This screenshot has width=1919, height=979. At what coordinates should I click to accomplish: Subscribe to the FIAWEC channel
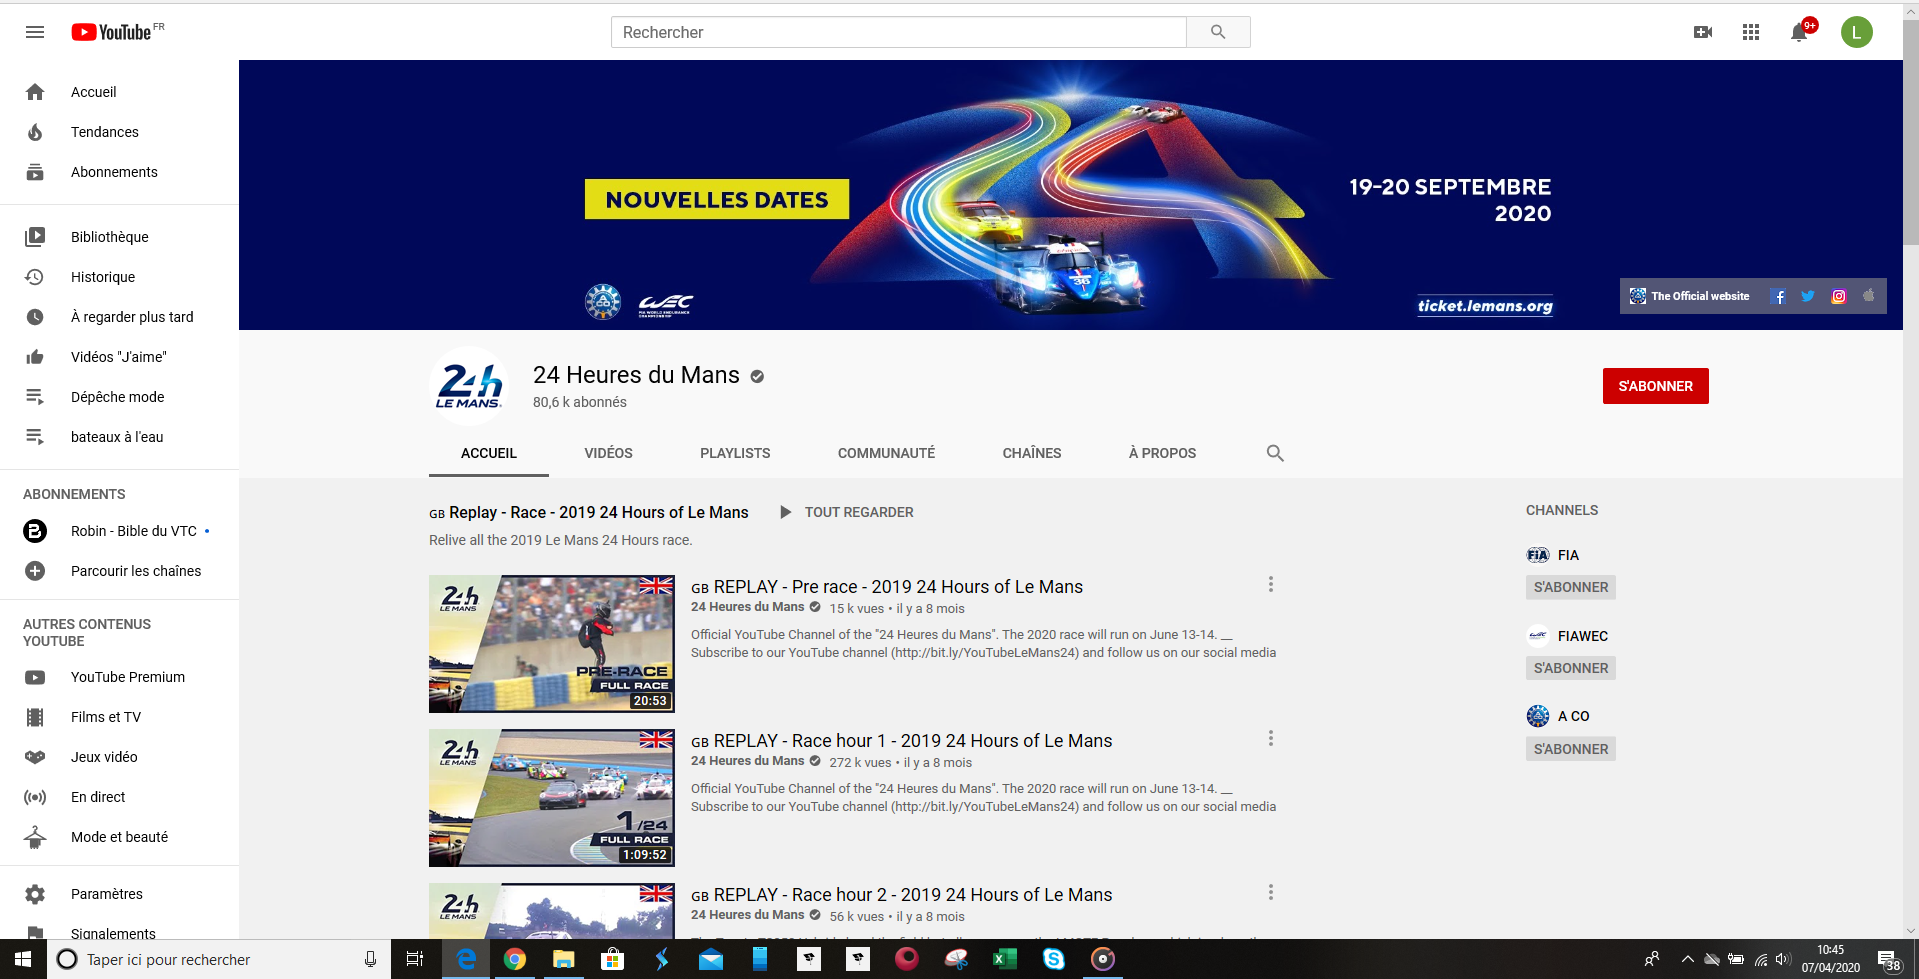click(x=1571, y=668)
